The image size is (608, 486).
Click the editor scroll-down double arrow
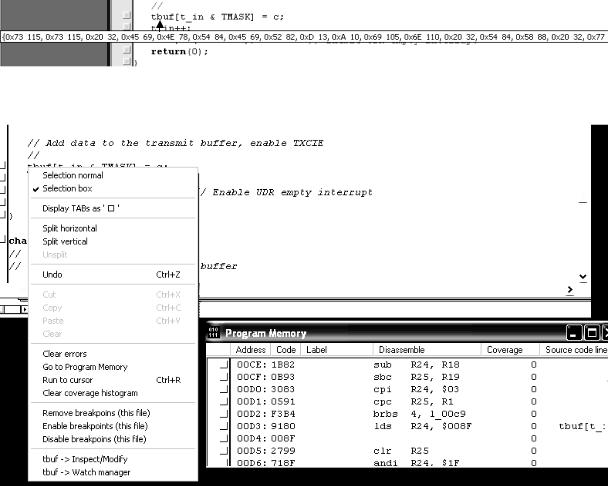pos(582,277)
